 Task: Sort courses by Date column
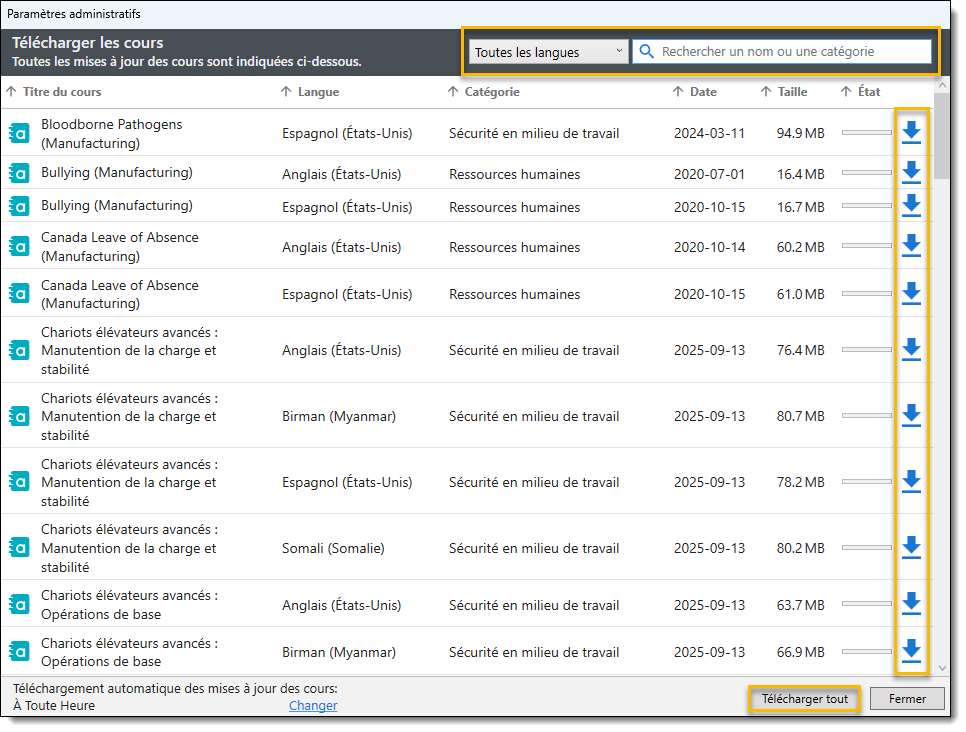(702, 92)
